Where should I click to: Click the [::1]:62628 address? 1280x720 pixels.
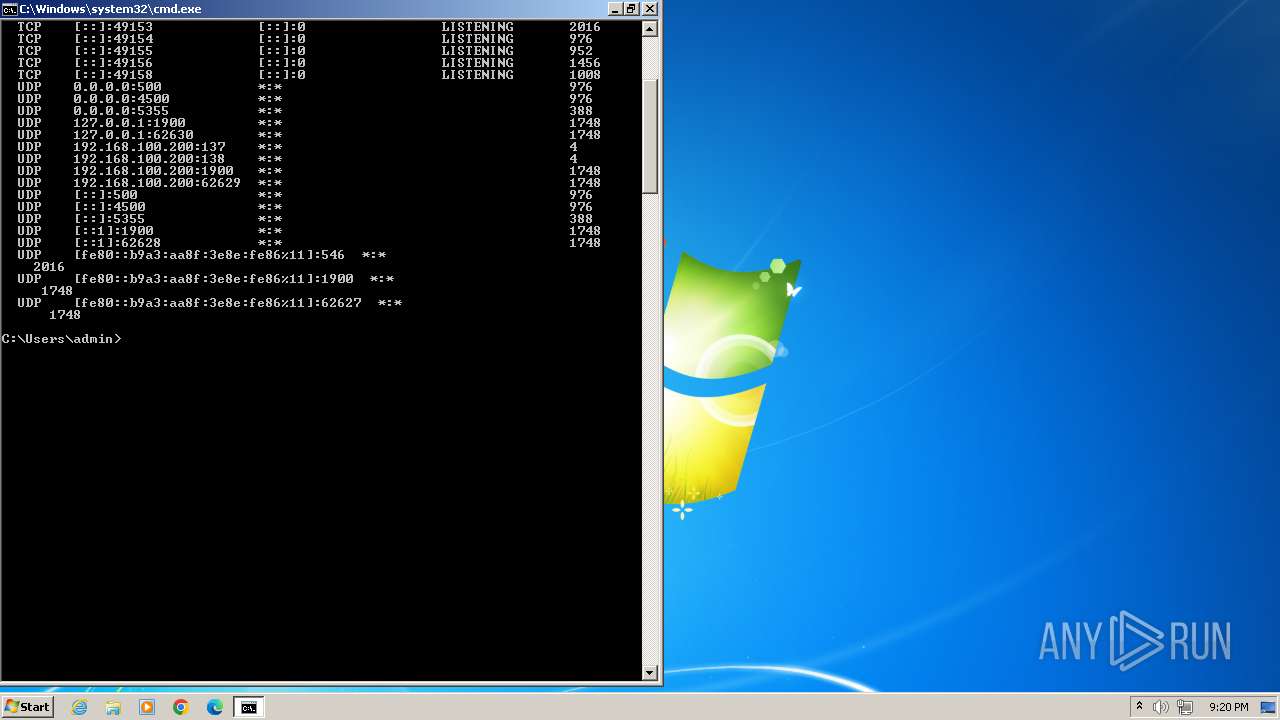tap(117, 243)
